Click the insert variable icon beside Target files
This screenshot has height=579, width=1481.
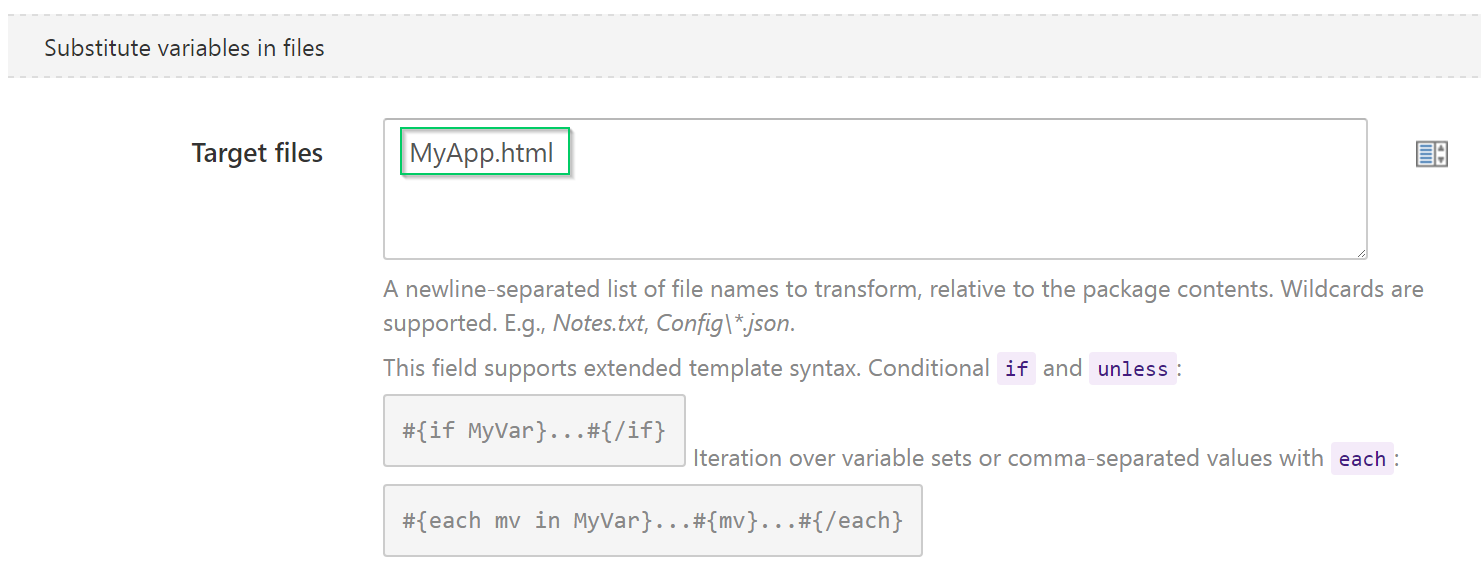coord(1431,154)
